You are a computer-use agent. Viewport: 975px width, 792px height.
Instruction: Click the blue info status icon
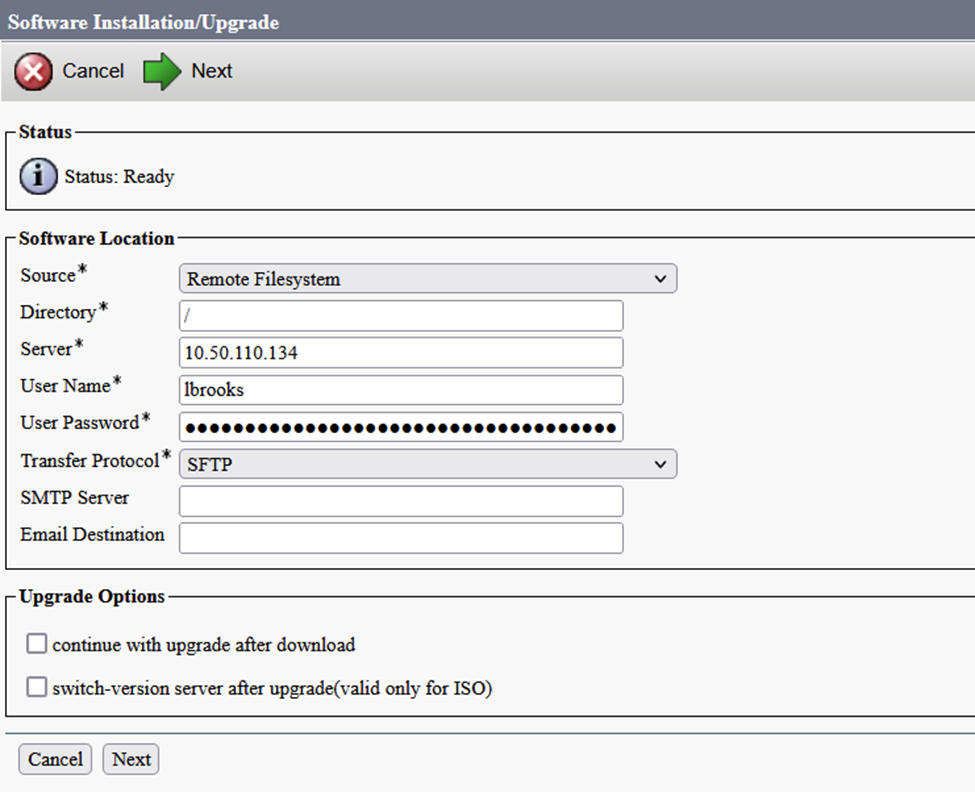39,177
